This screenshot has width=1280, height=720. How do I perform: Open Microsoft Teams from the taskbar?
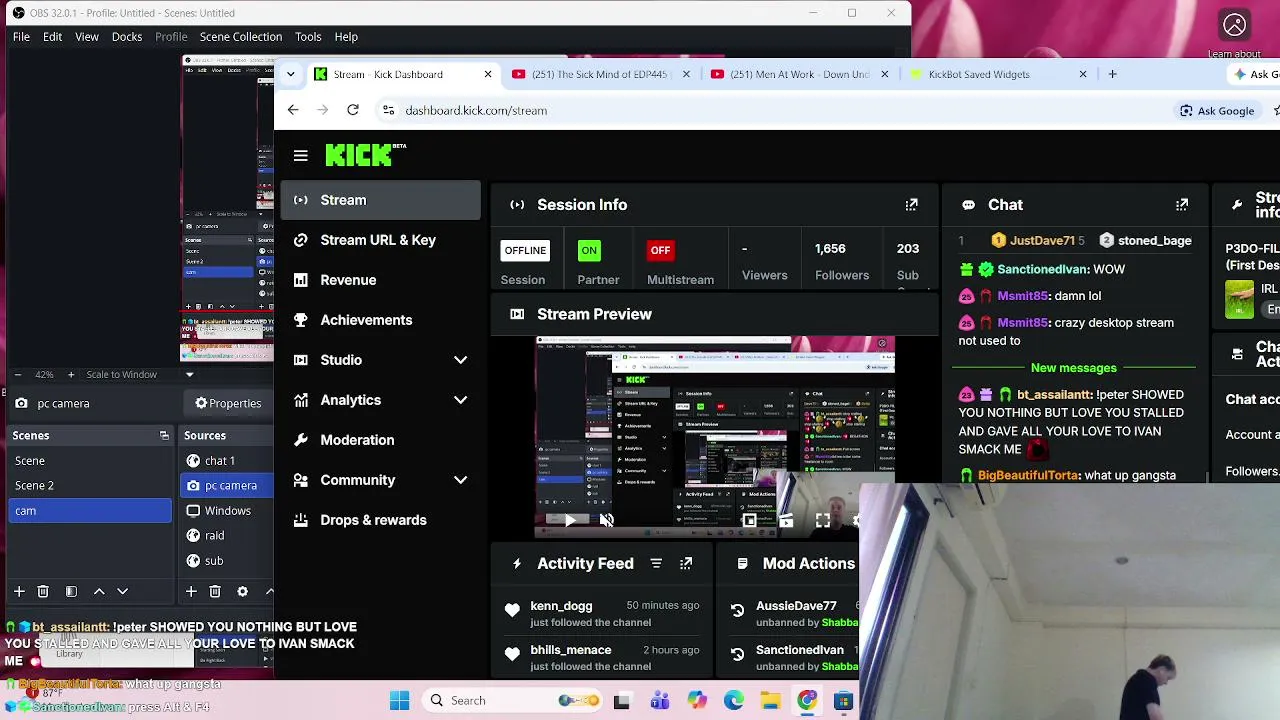coord(659,700)
